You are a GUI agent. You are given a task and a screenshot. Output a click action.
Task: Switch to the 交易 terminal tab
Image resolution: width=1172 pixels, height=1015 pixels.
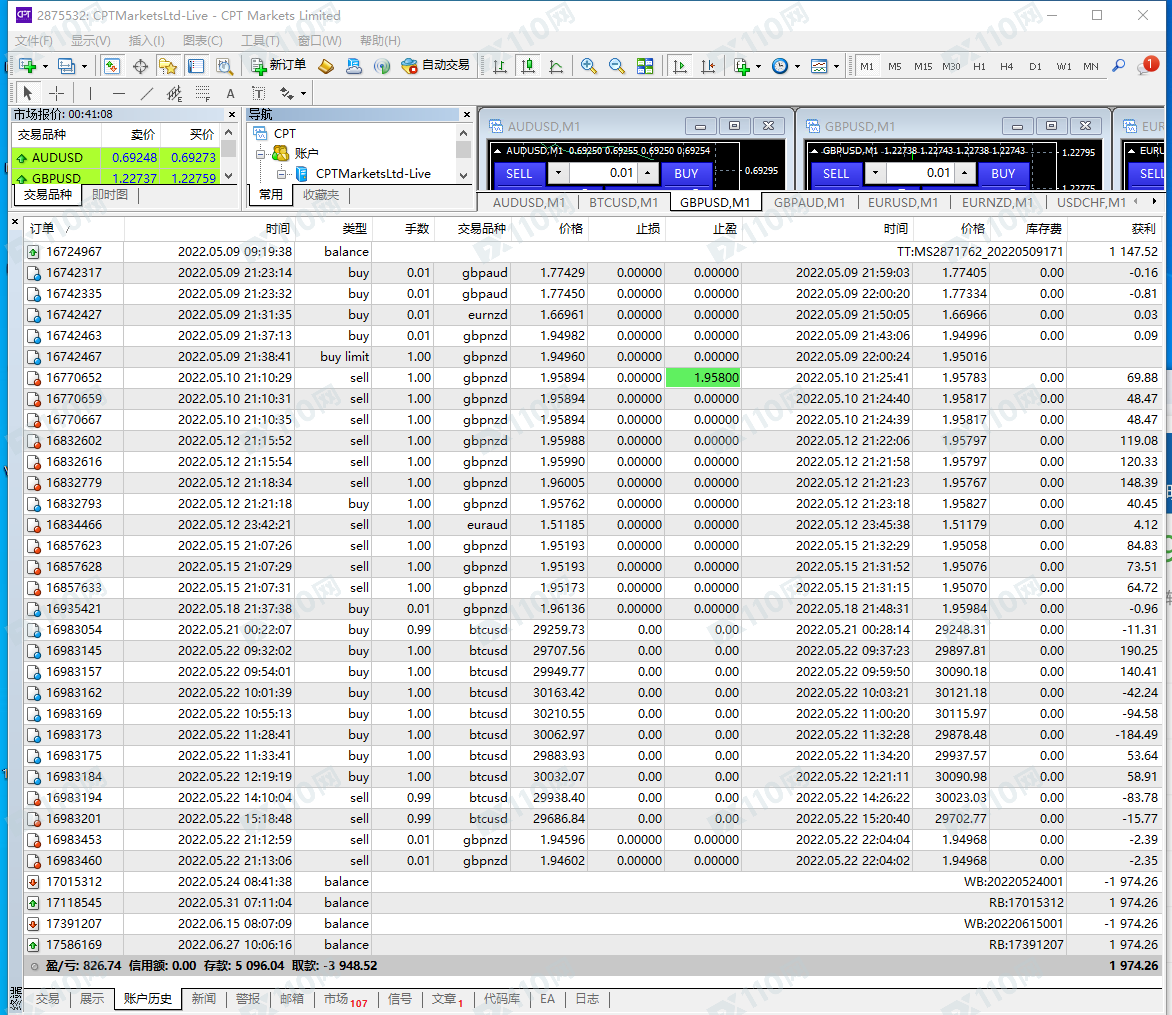(47, 999)
